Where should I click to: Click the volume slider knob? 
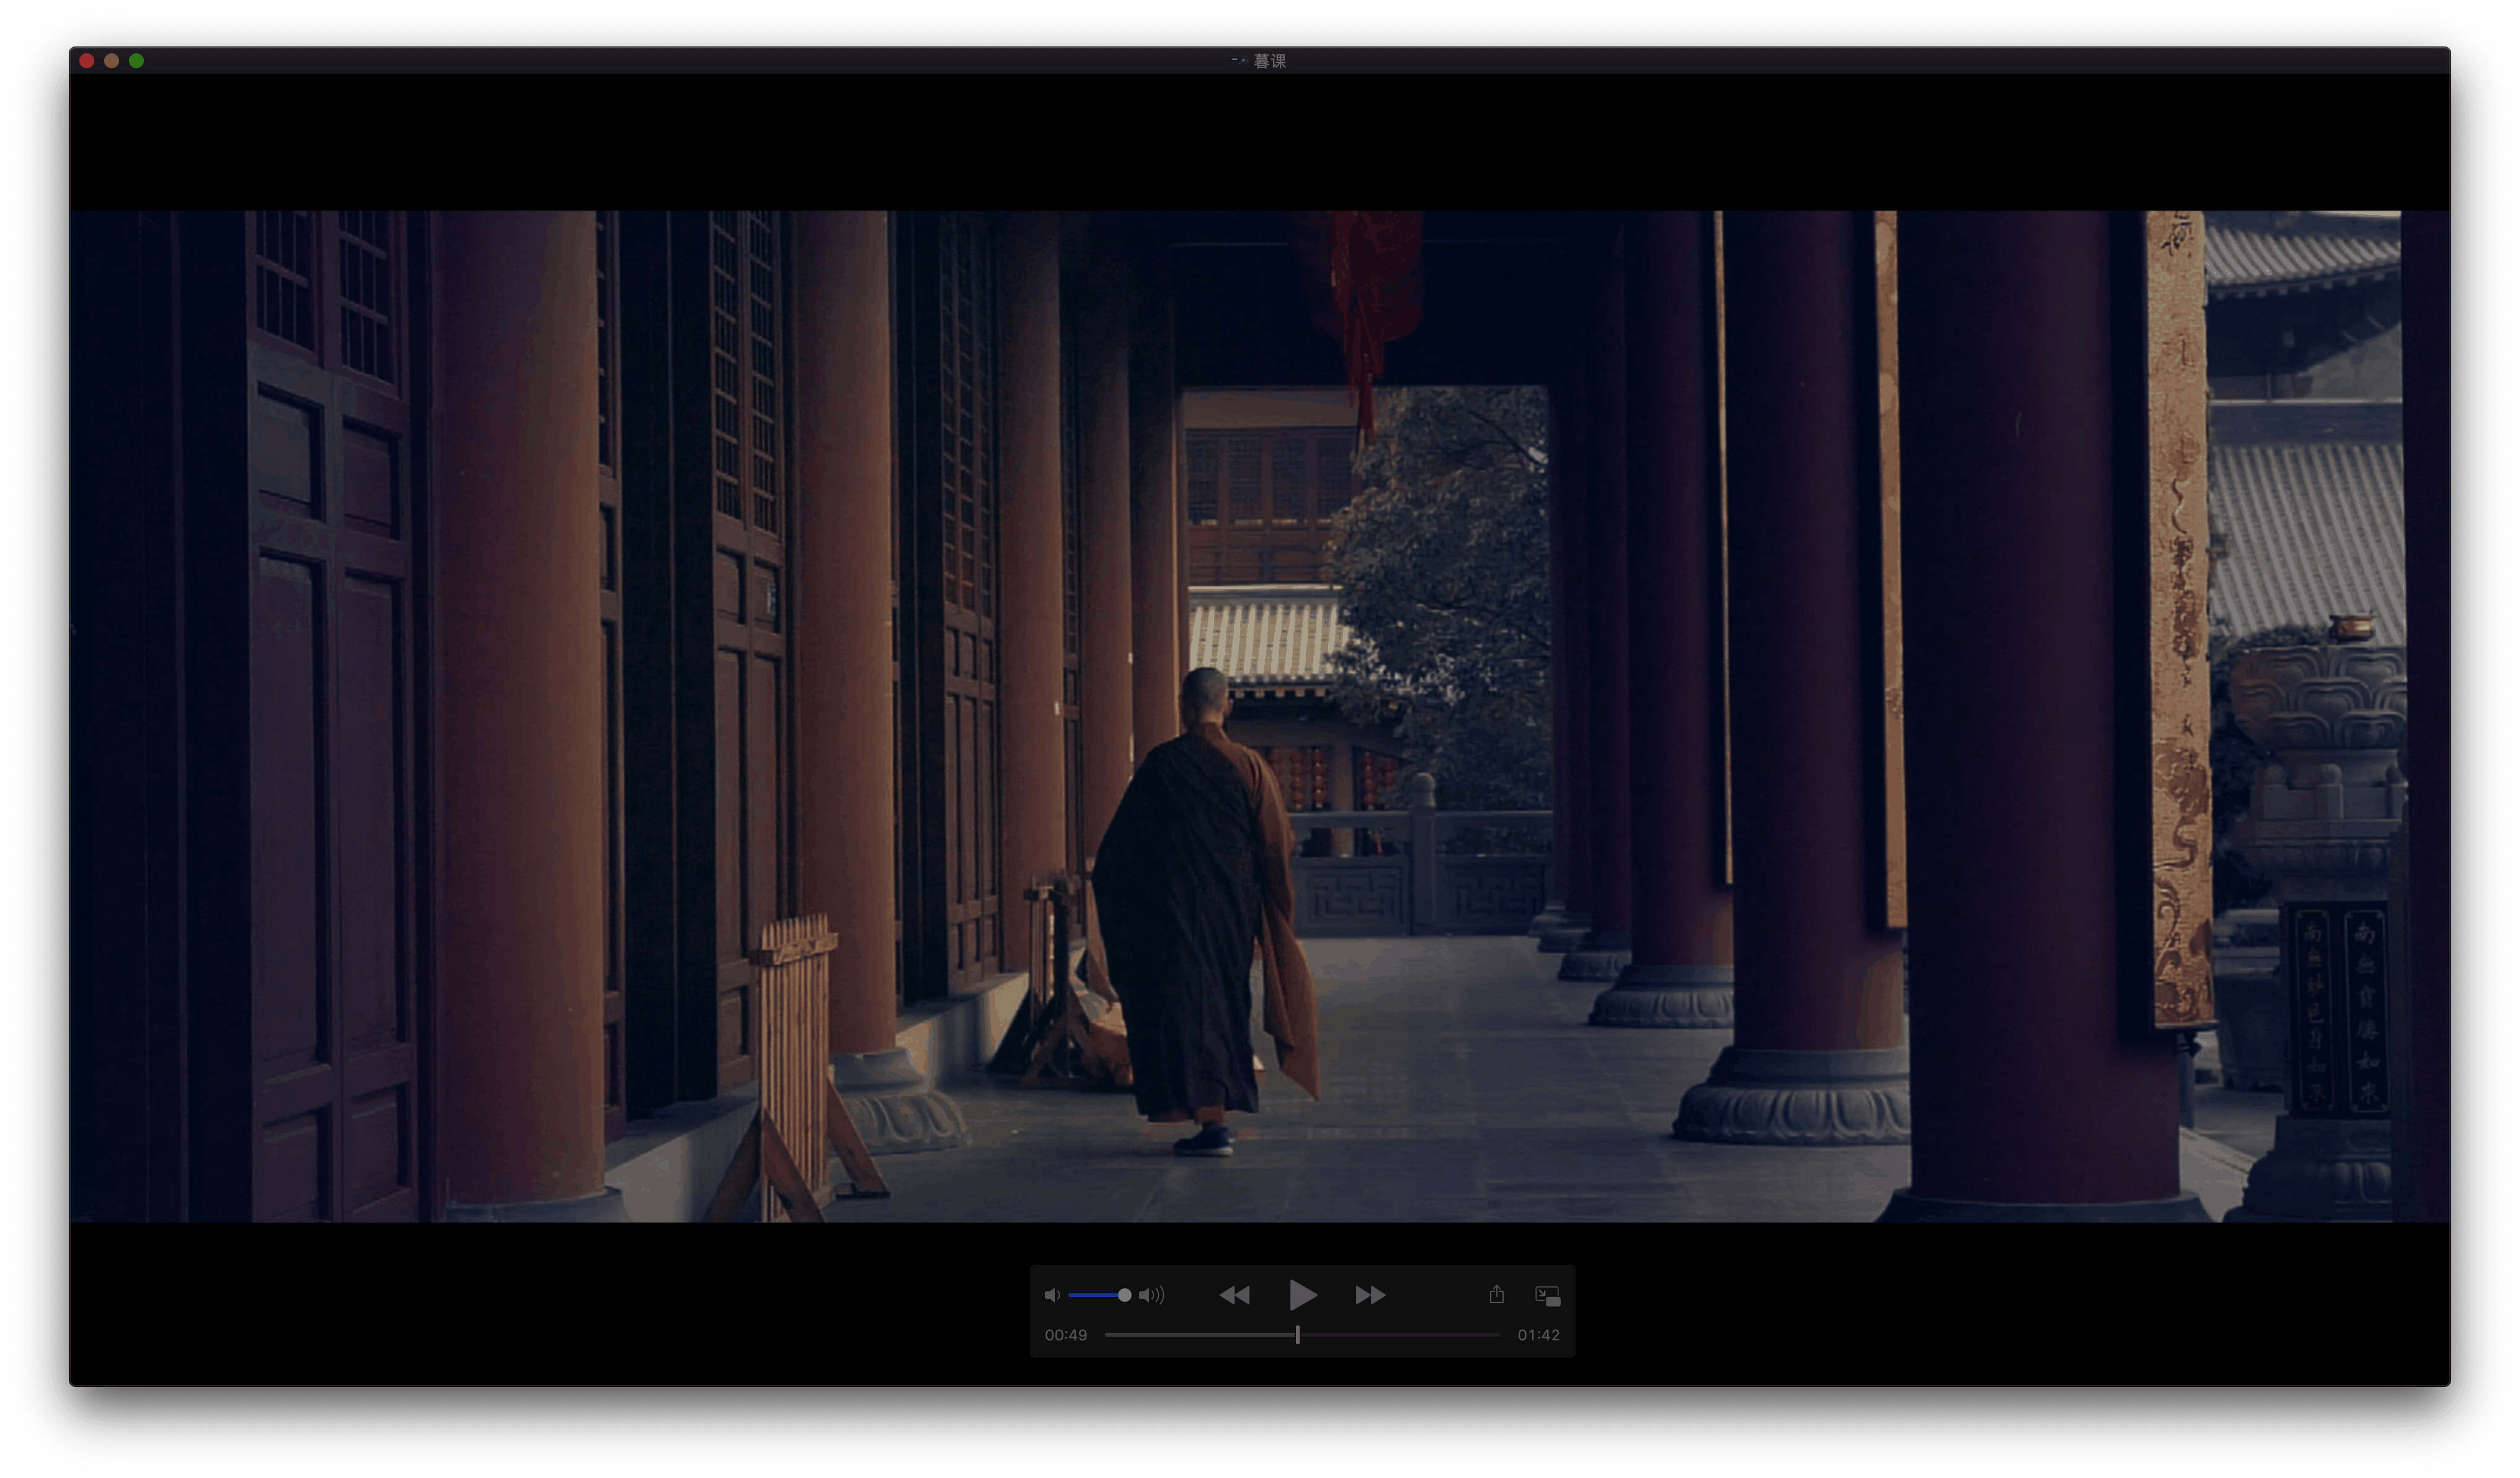[x=1124, y=1295]
